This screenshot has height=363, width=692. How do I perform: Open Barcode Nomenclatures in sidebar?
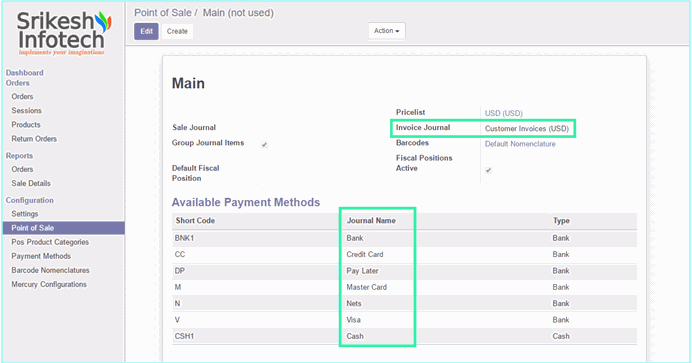50,270
